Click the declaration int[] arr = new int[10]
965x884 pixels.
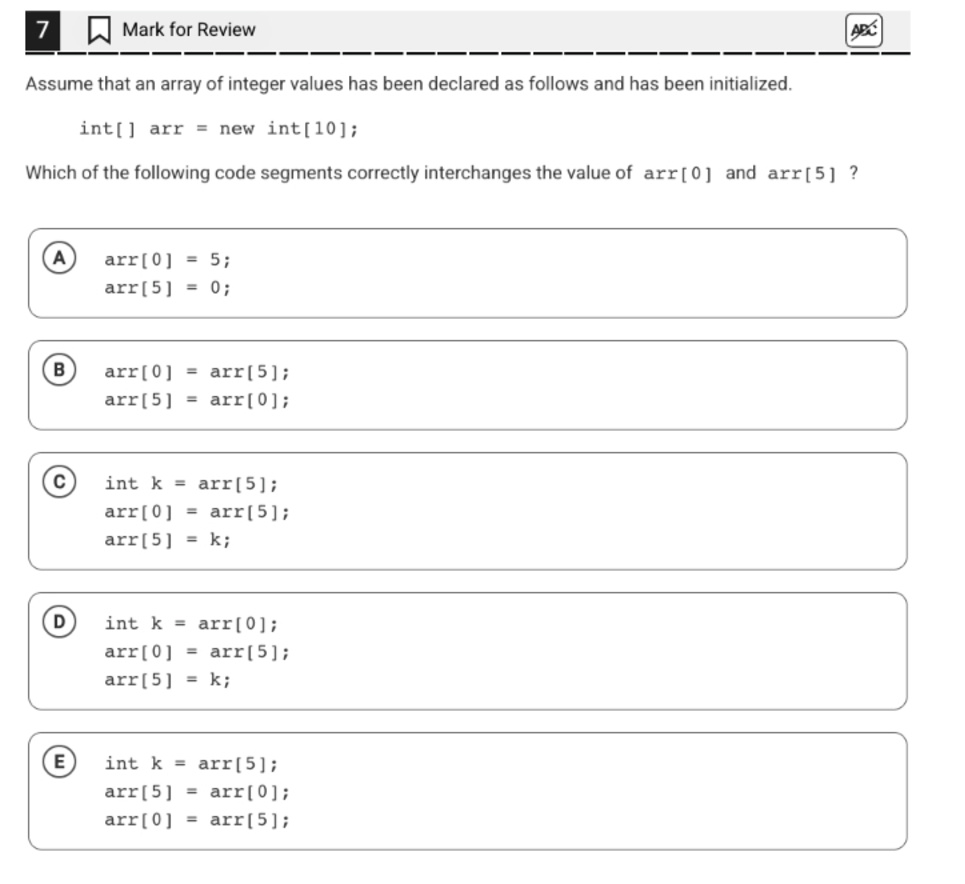click(x=218, y=129)
